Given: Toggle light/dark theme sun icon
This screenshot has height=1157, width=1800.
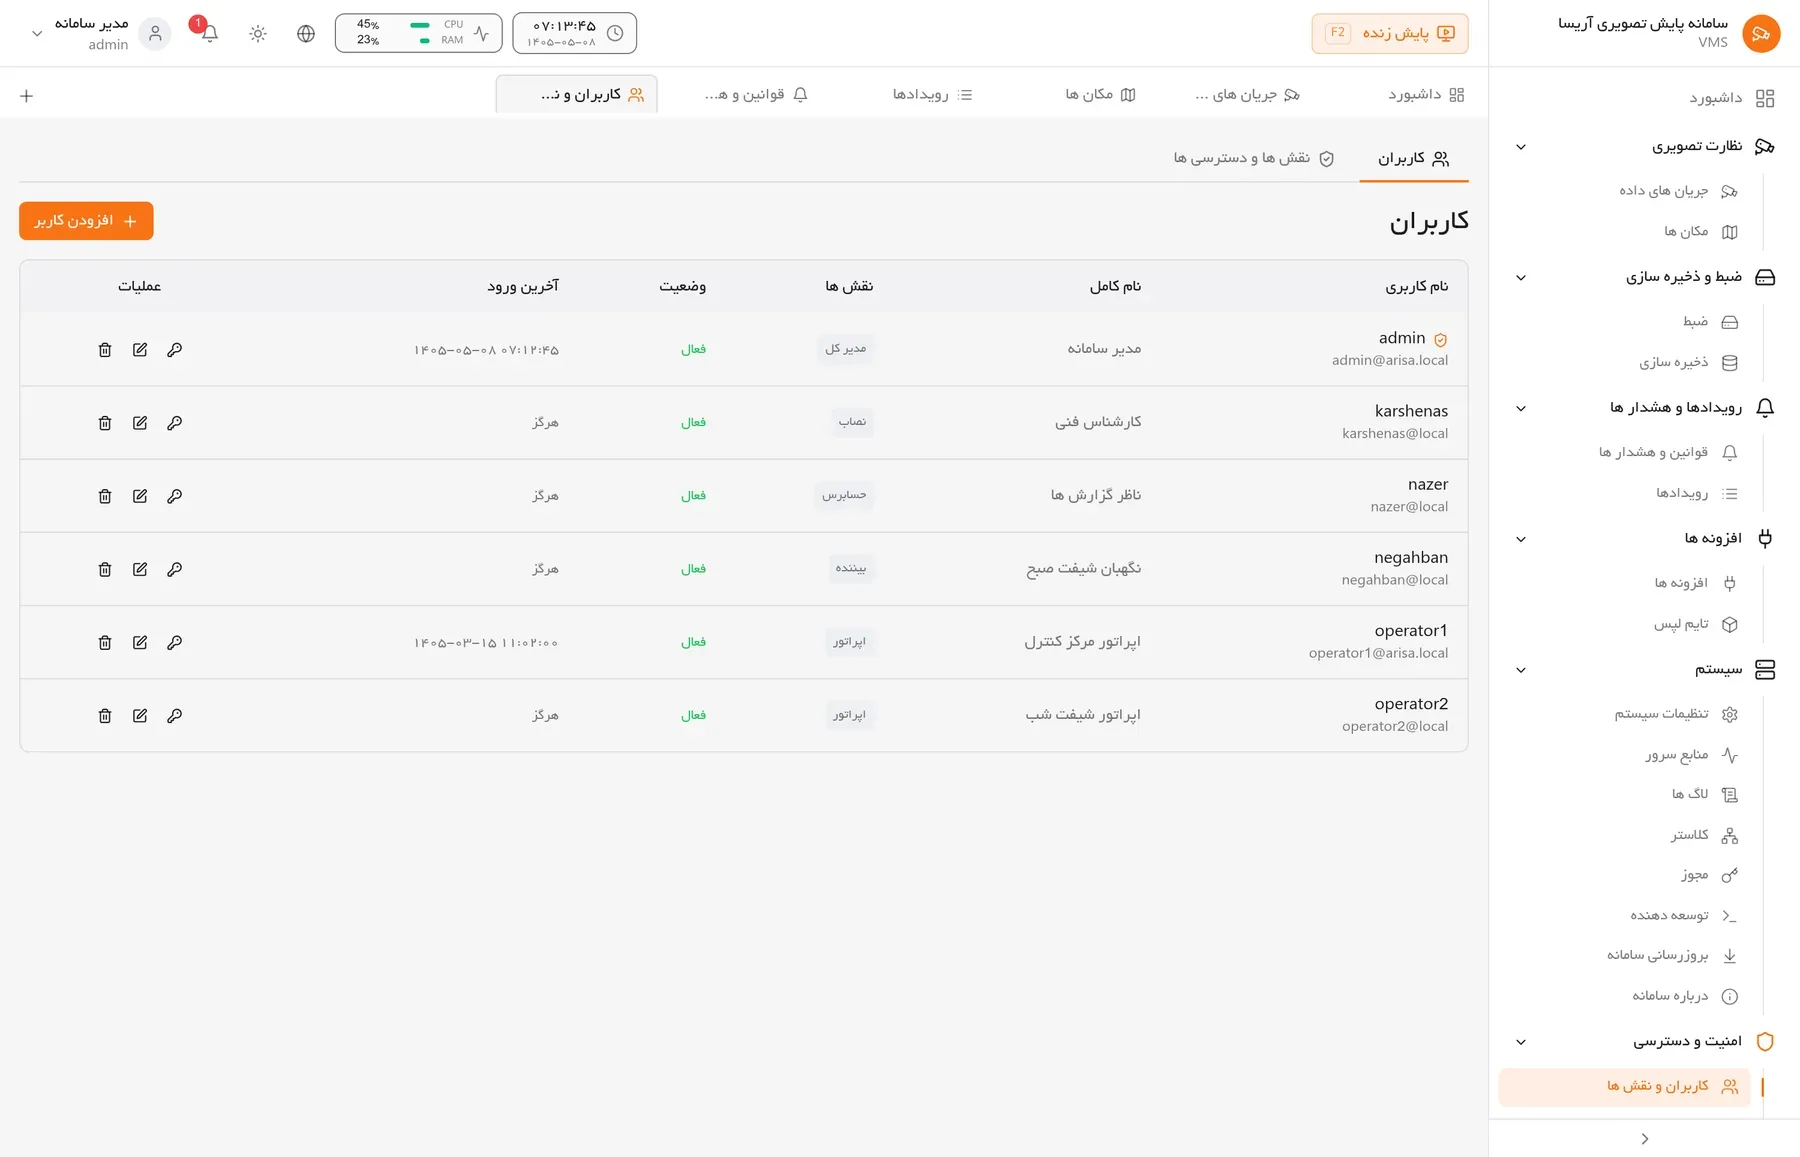Looking at the screenshot, I should [x=258, y=34].
